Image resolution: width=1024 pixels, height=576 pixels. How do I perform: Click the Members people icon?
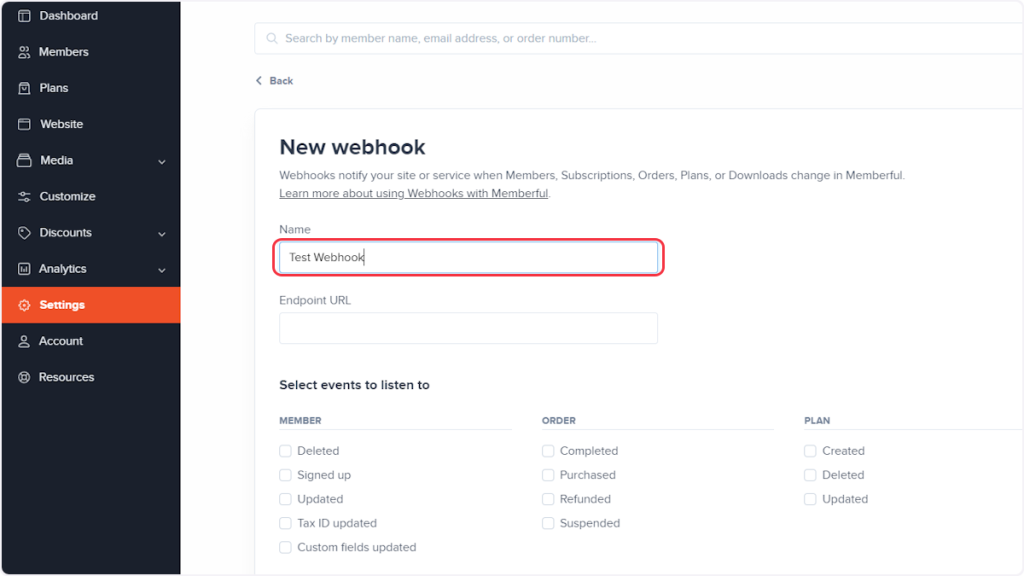(25, 52)
